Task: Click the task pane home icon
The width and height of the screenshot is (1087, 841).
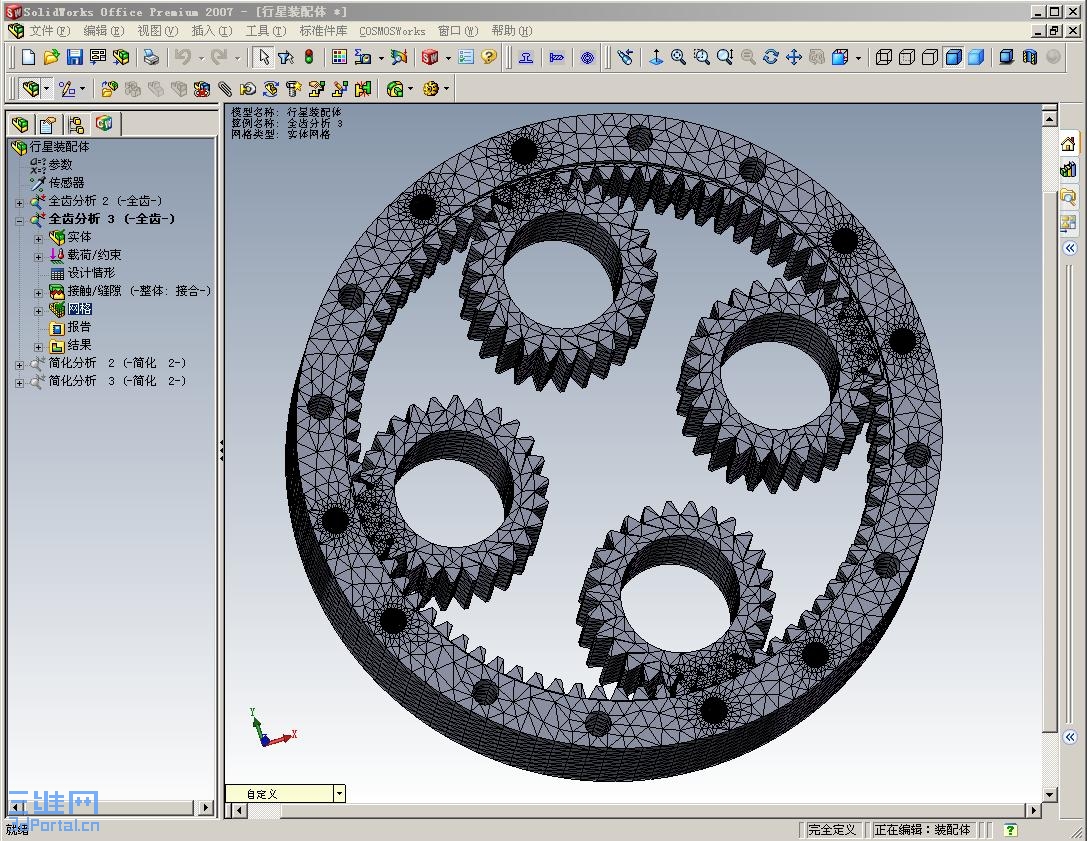Action: pyautogui.click(x=1068, y=144)
